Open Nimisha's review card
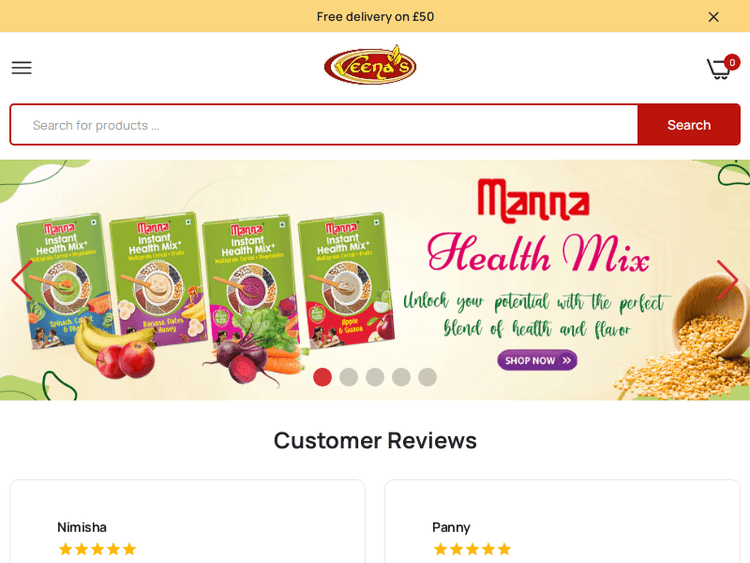Image resolution: width=750 pixels, height=563 pixels. coord(188,521)
